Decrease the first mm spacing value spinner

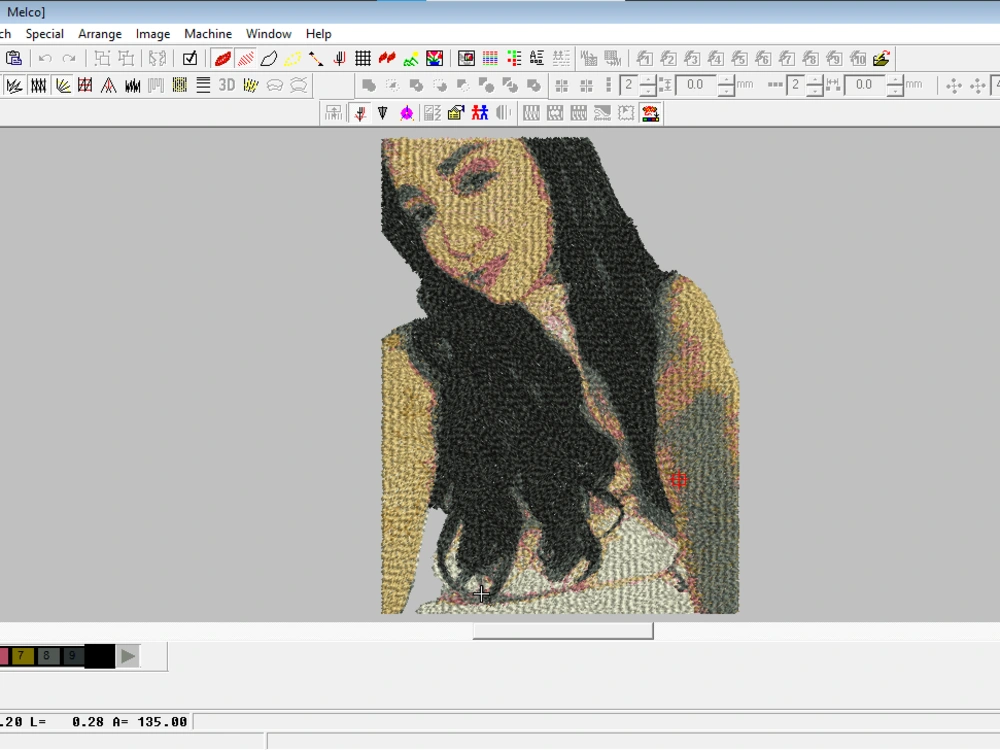725,91
